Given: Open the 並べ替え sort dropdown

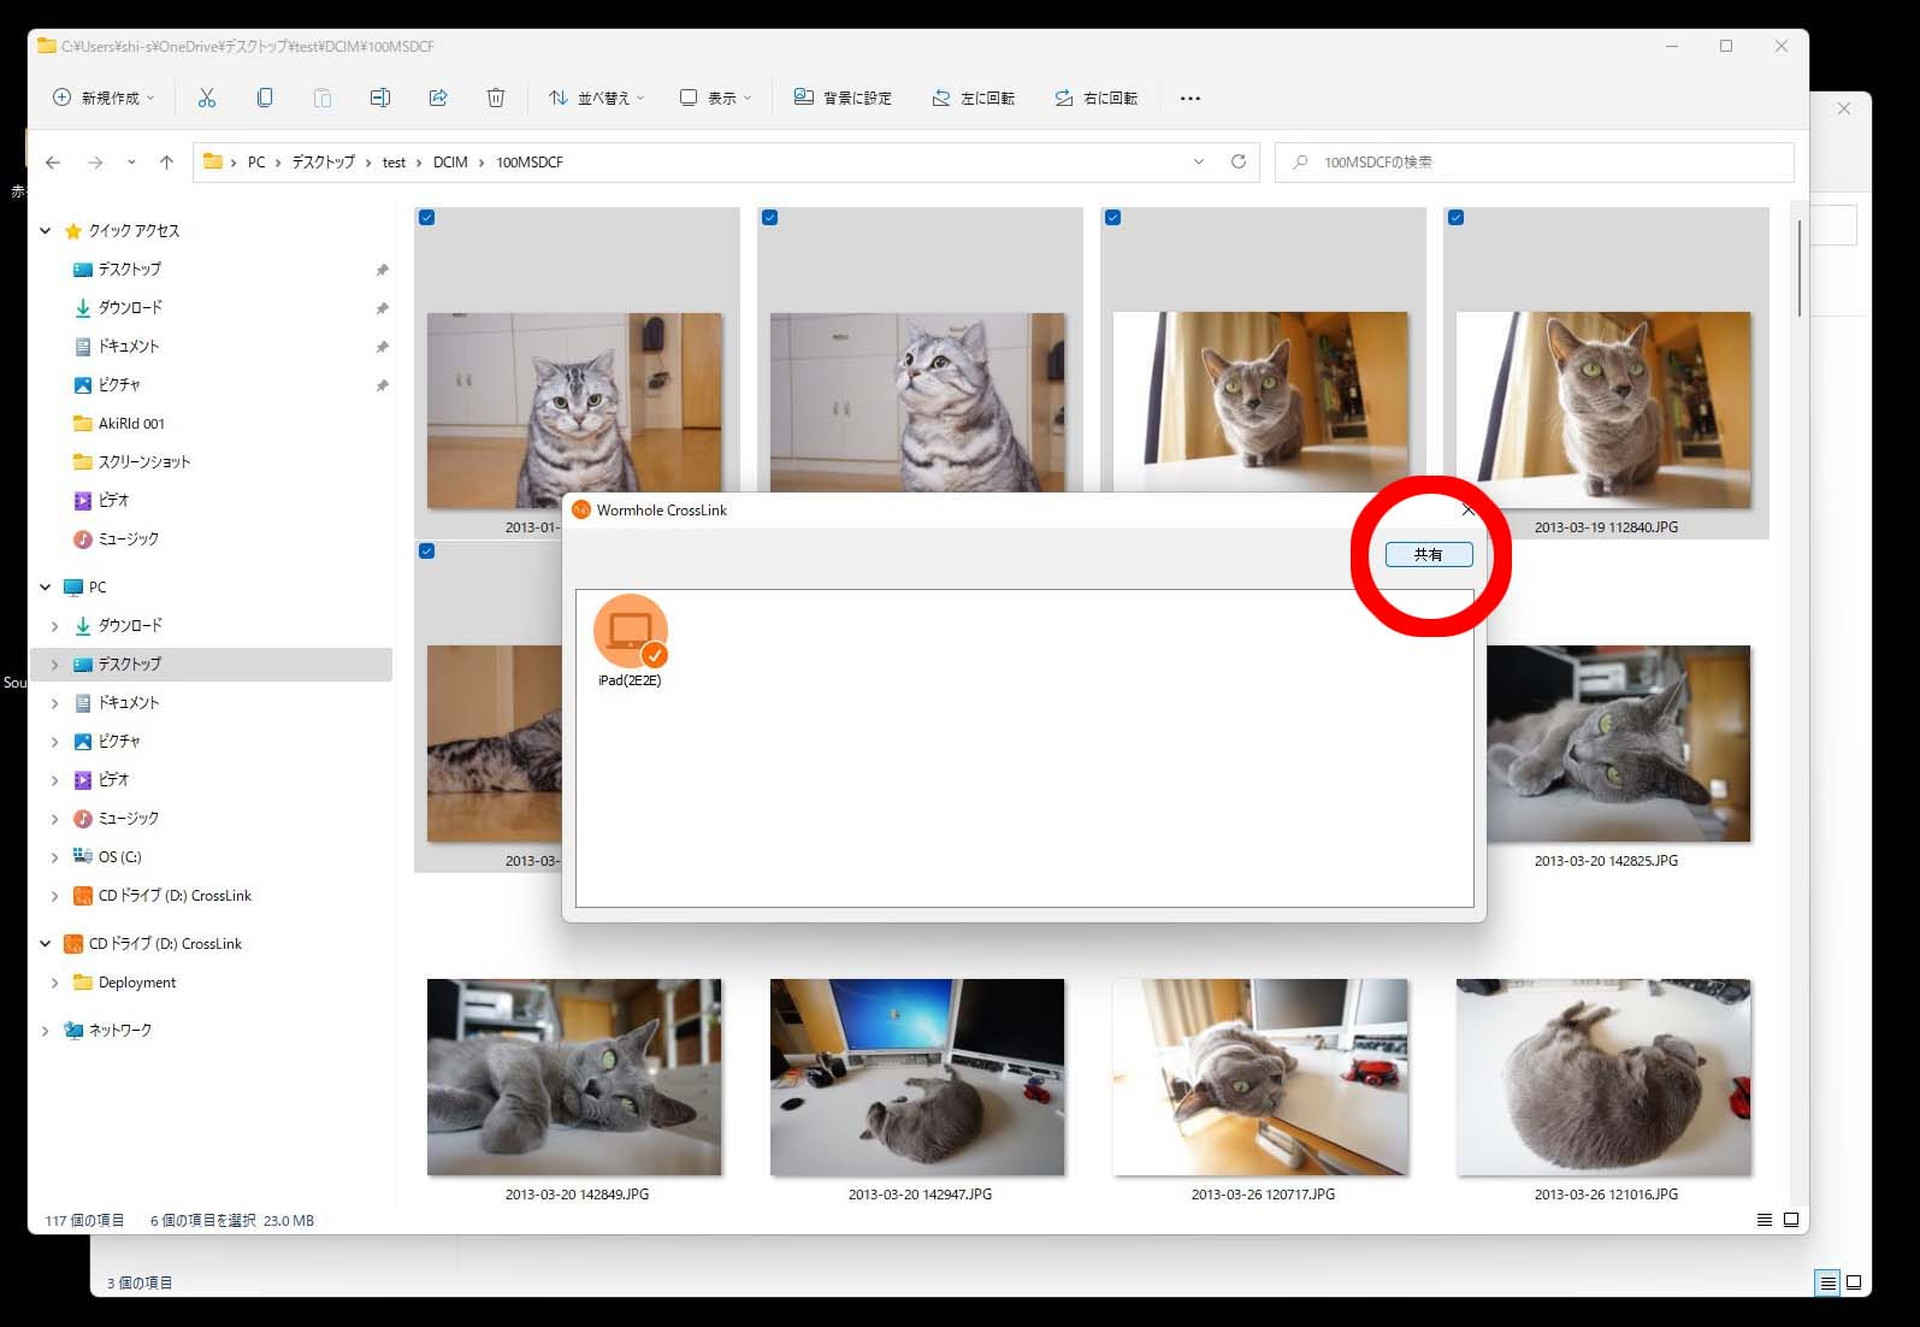Looking at the screenshot, I should click(597, 97).
